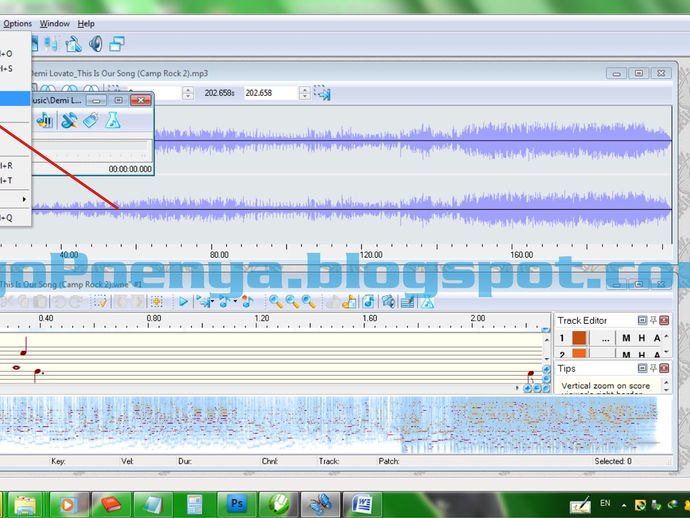Screen dimensions: 690x518
Task: Click the mixer sliders icon in main toolbar
Action: pyautogui.click(x=51, y=44)
